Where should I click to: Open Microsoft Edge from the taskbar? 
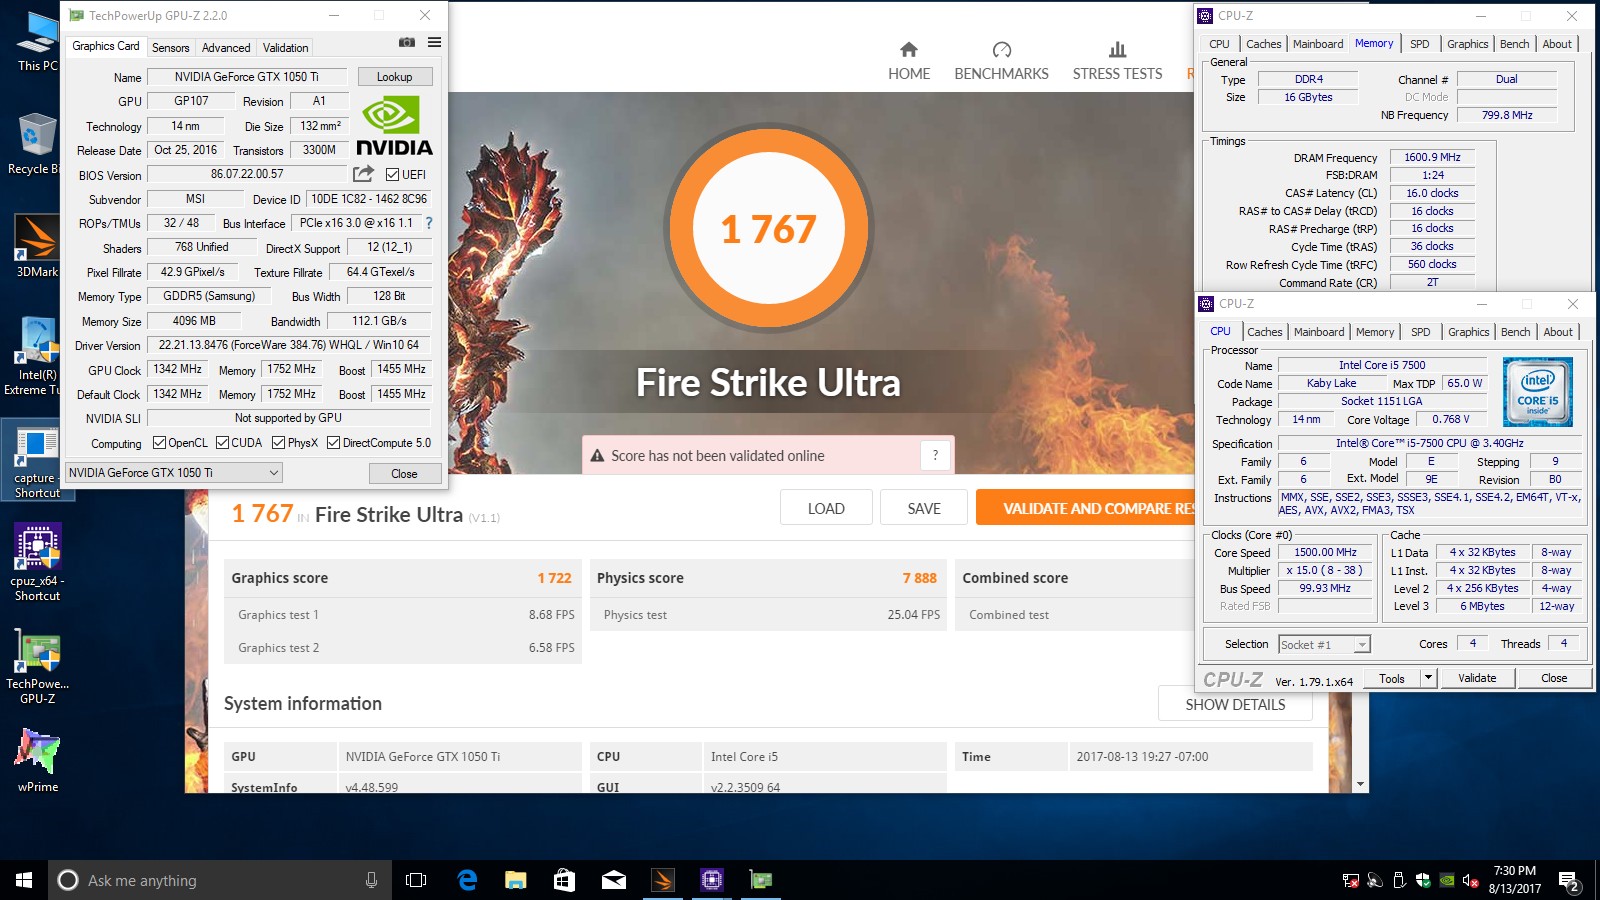point(467,880)
